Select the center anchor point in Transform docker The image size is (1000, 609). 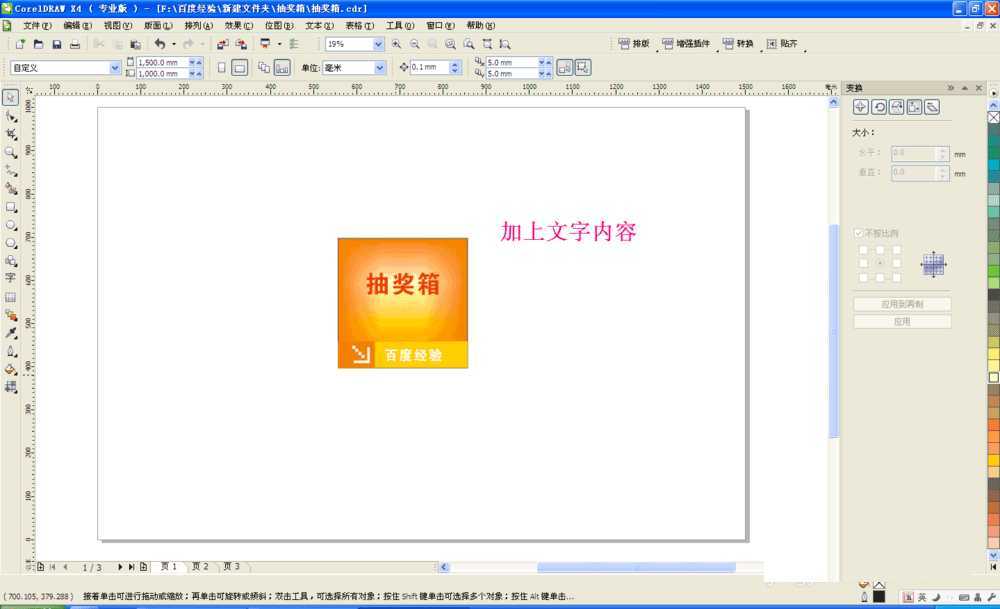[880, 263]
